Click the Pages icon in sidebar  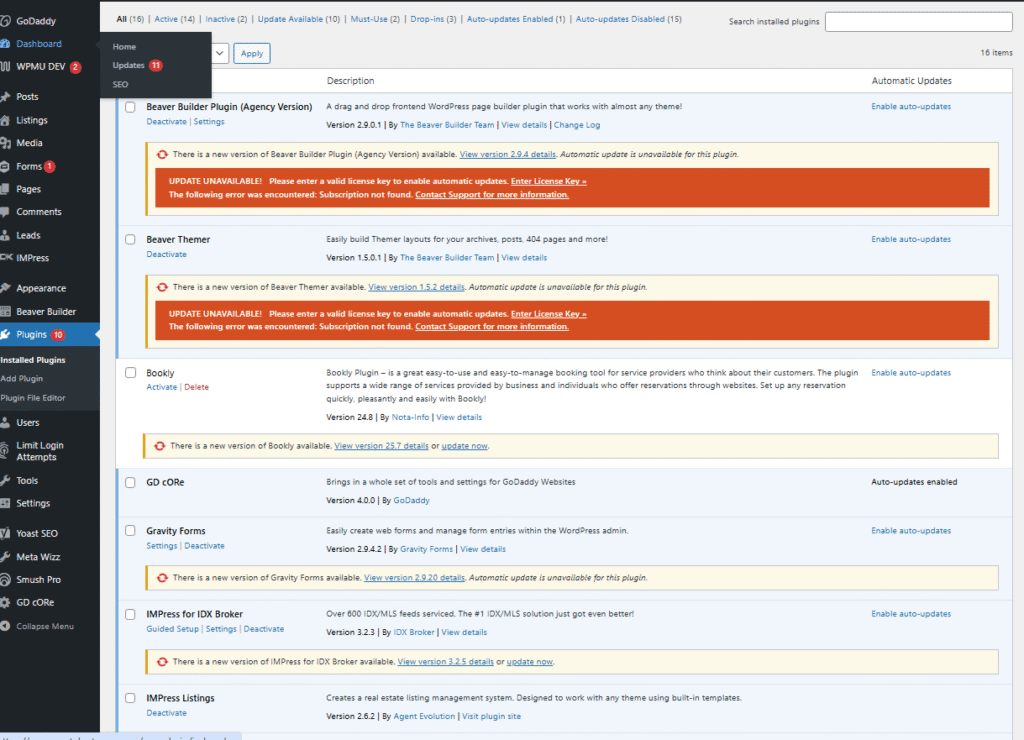pos(5,189)
